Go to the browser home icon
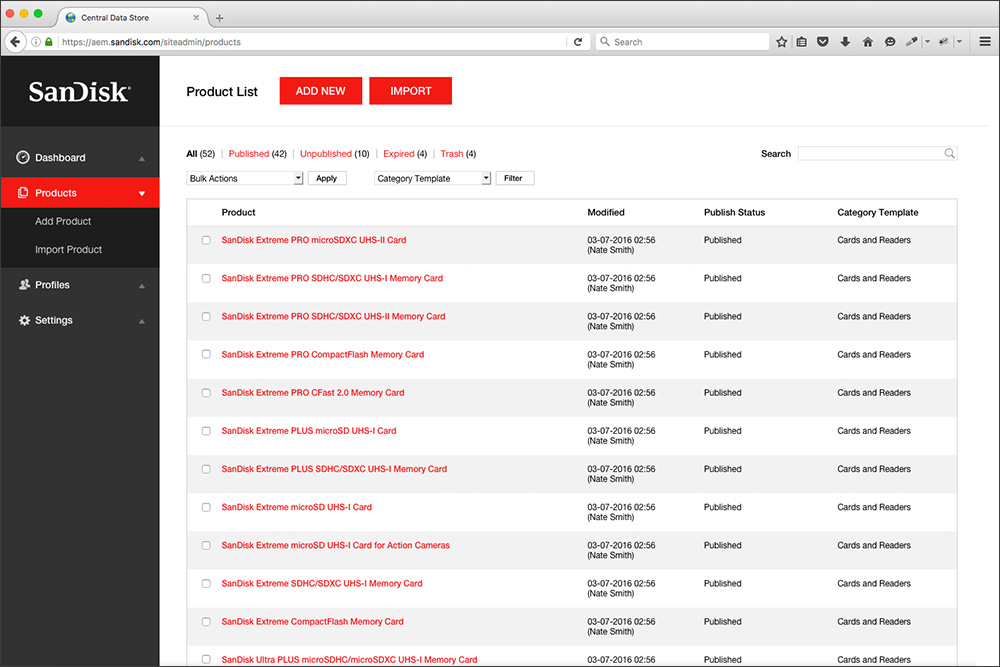 pyautogui.click(x=867, y=42)
